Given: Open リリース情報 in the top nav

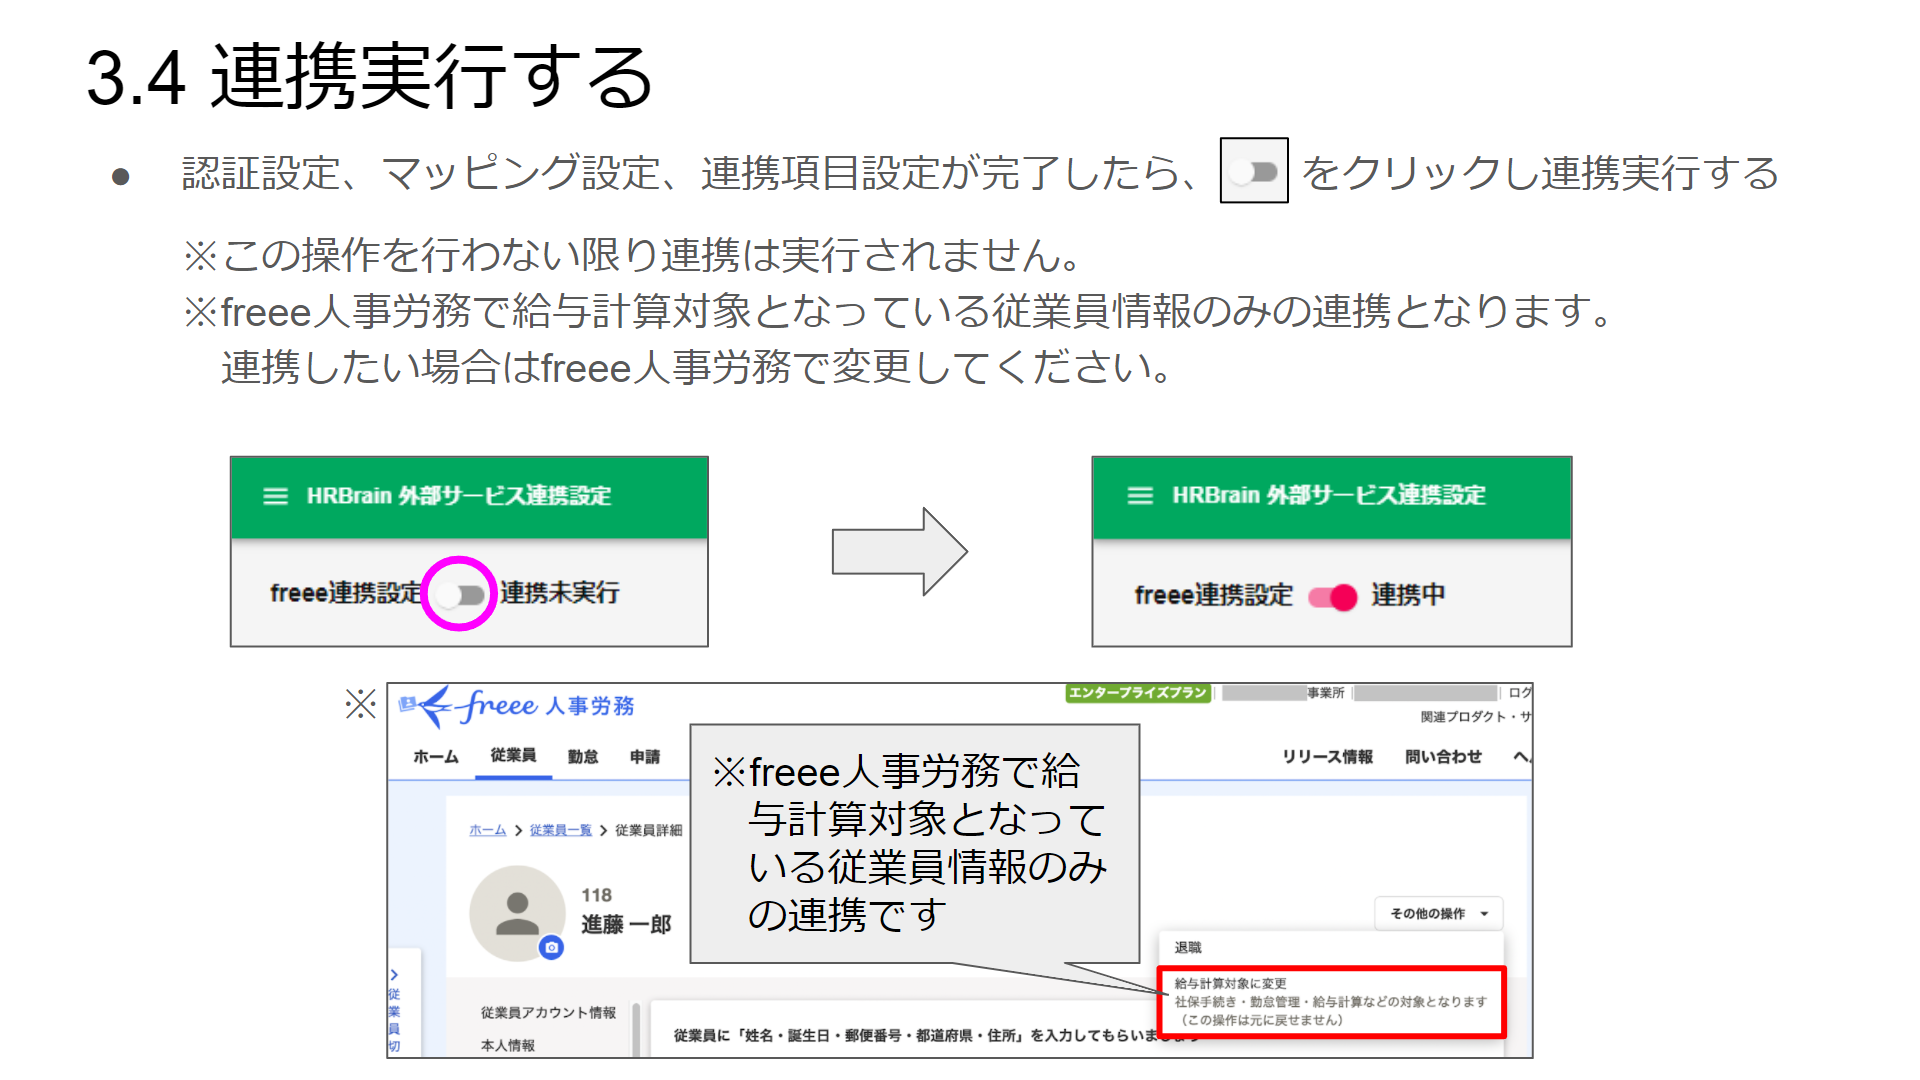Looking at the screenshot, I should pyautogui.click(x=1327, y=757).
